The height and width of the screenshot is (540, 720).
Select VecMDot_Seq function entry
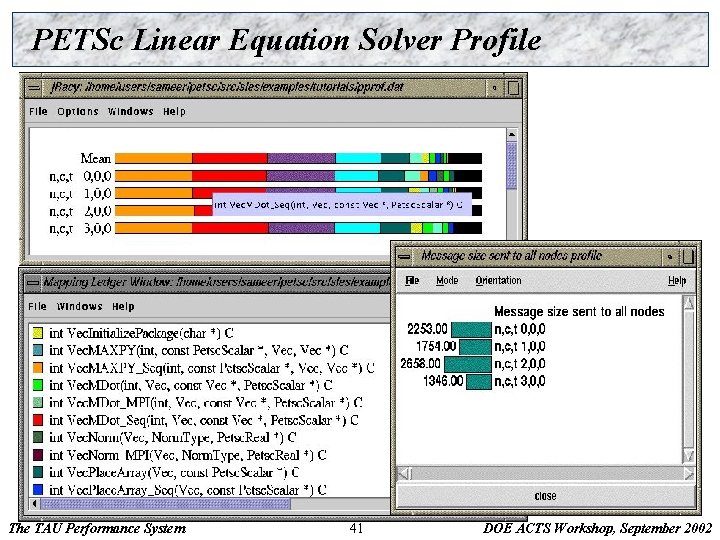(204, 420)
